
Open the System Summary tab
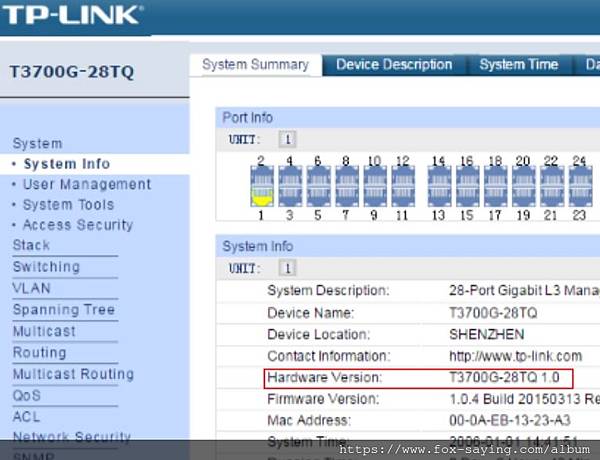click(256, 65)
